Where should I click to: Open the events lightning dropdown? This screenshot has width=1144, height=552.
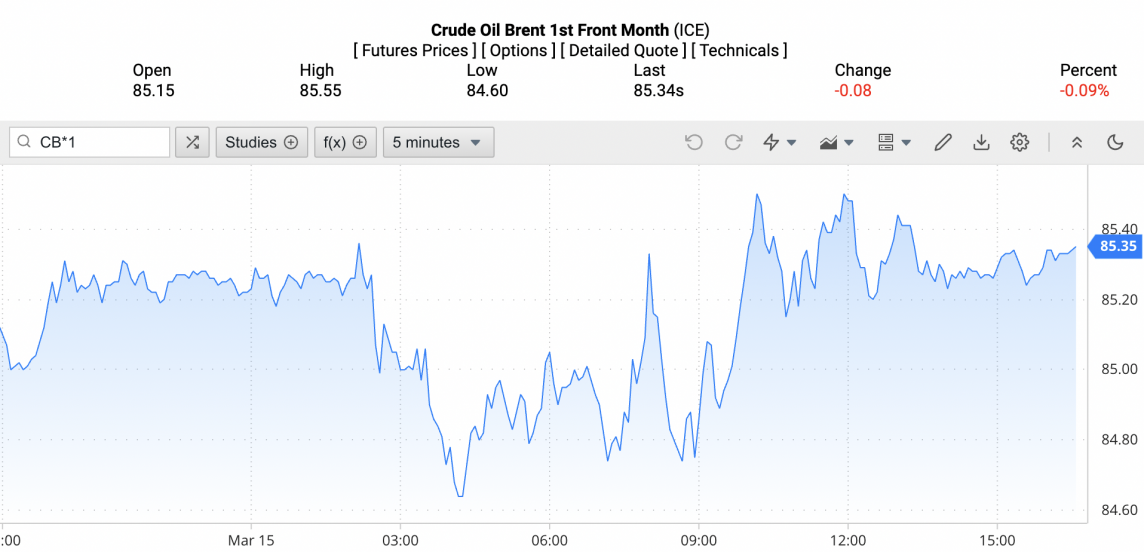point(779,142)
